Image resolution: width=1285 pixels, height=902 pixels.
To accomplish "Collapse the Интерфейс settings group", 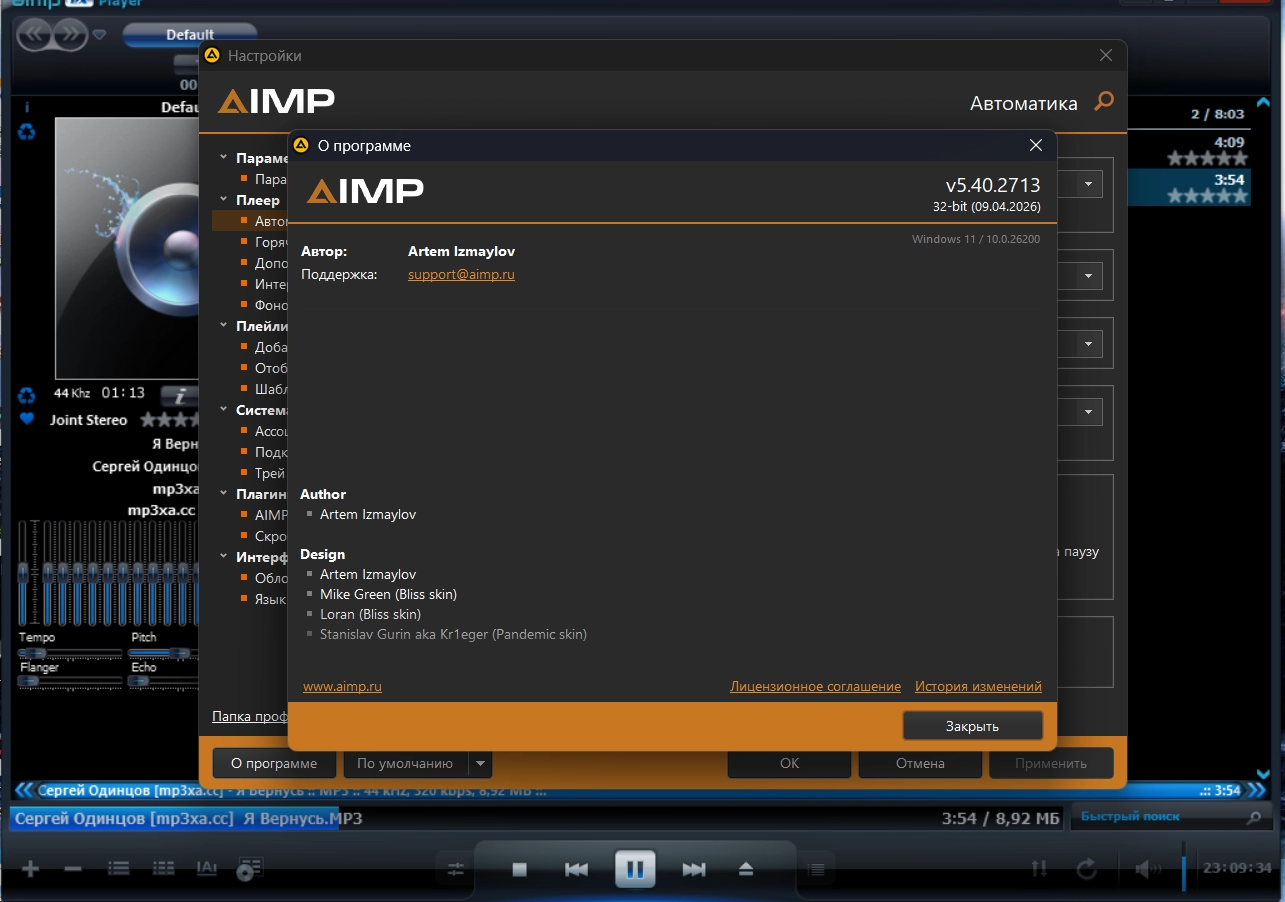I will pyautogui.click(x=225, y=557).
